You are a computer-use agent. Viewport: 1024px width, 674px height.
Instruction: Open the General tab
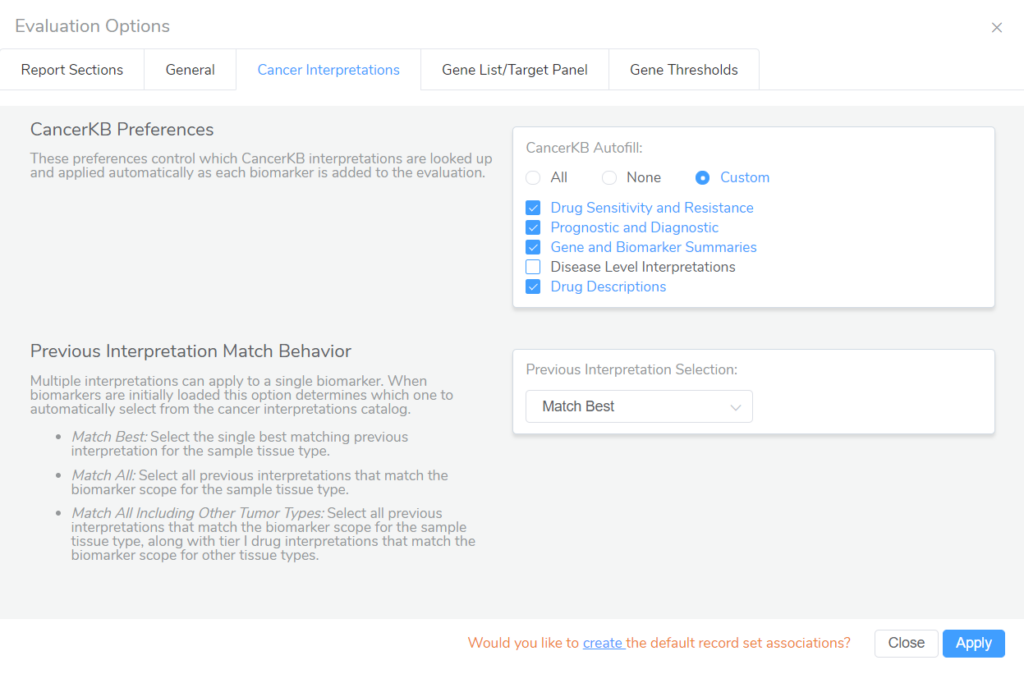(x=190, y=70)
